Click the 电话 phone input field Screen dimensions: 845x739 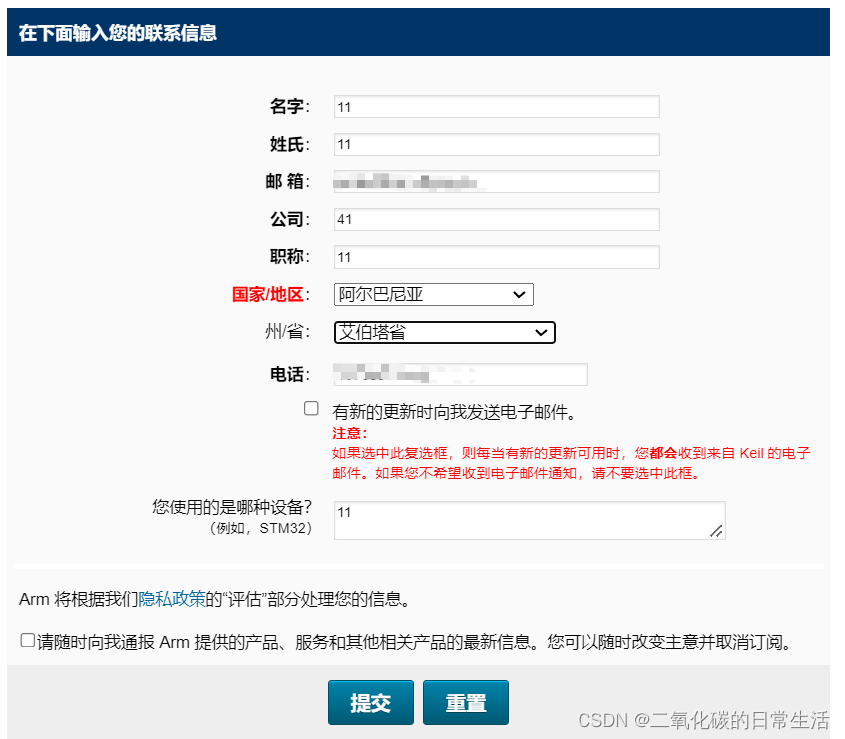click(461, 374)
